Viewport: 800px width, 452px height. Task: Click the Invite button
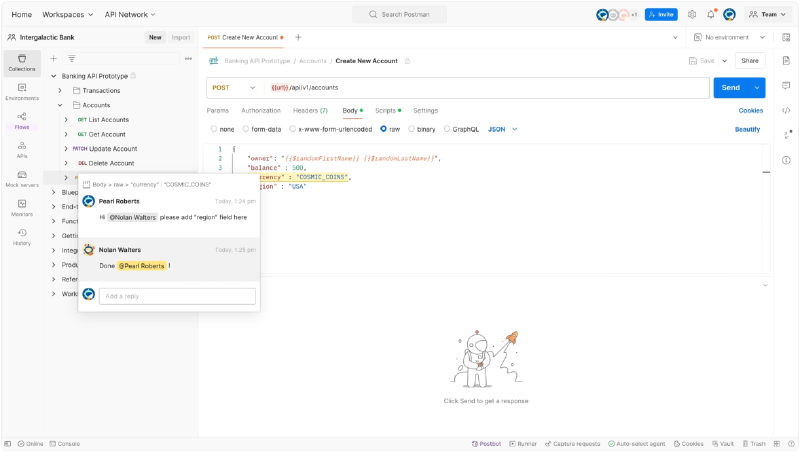(x=661, y=14)
